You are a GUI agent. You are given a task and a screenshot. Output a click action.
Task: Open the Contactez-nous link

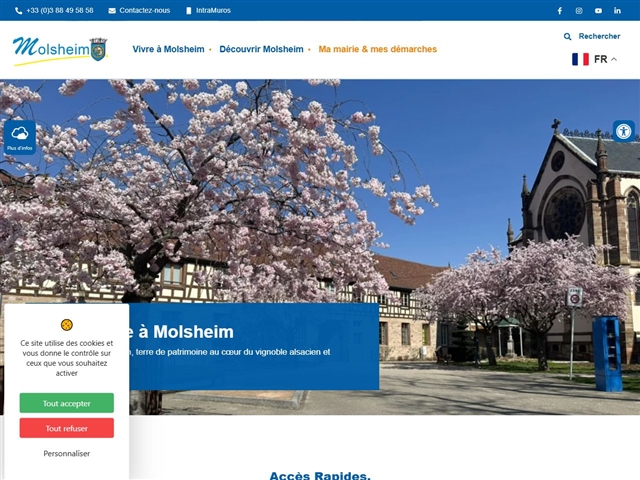(x=144, y=11)
